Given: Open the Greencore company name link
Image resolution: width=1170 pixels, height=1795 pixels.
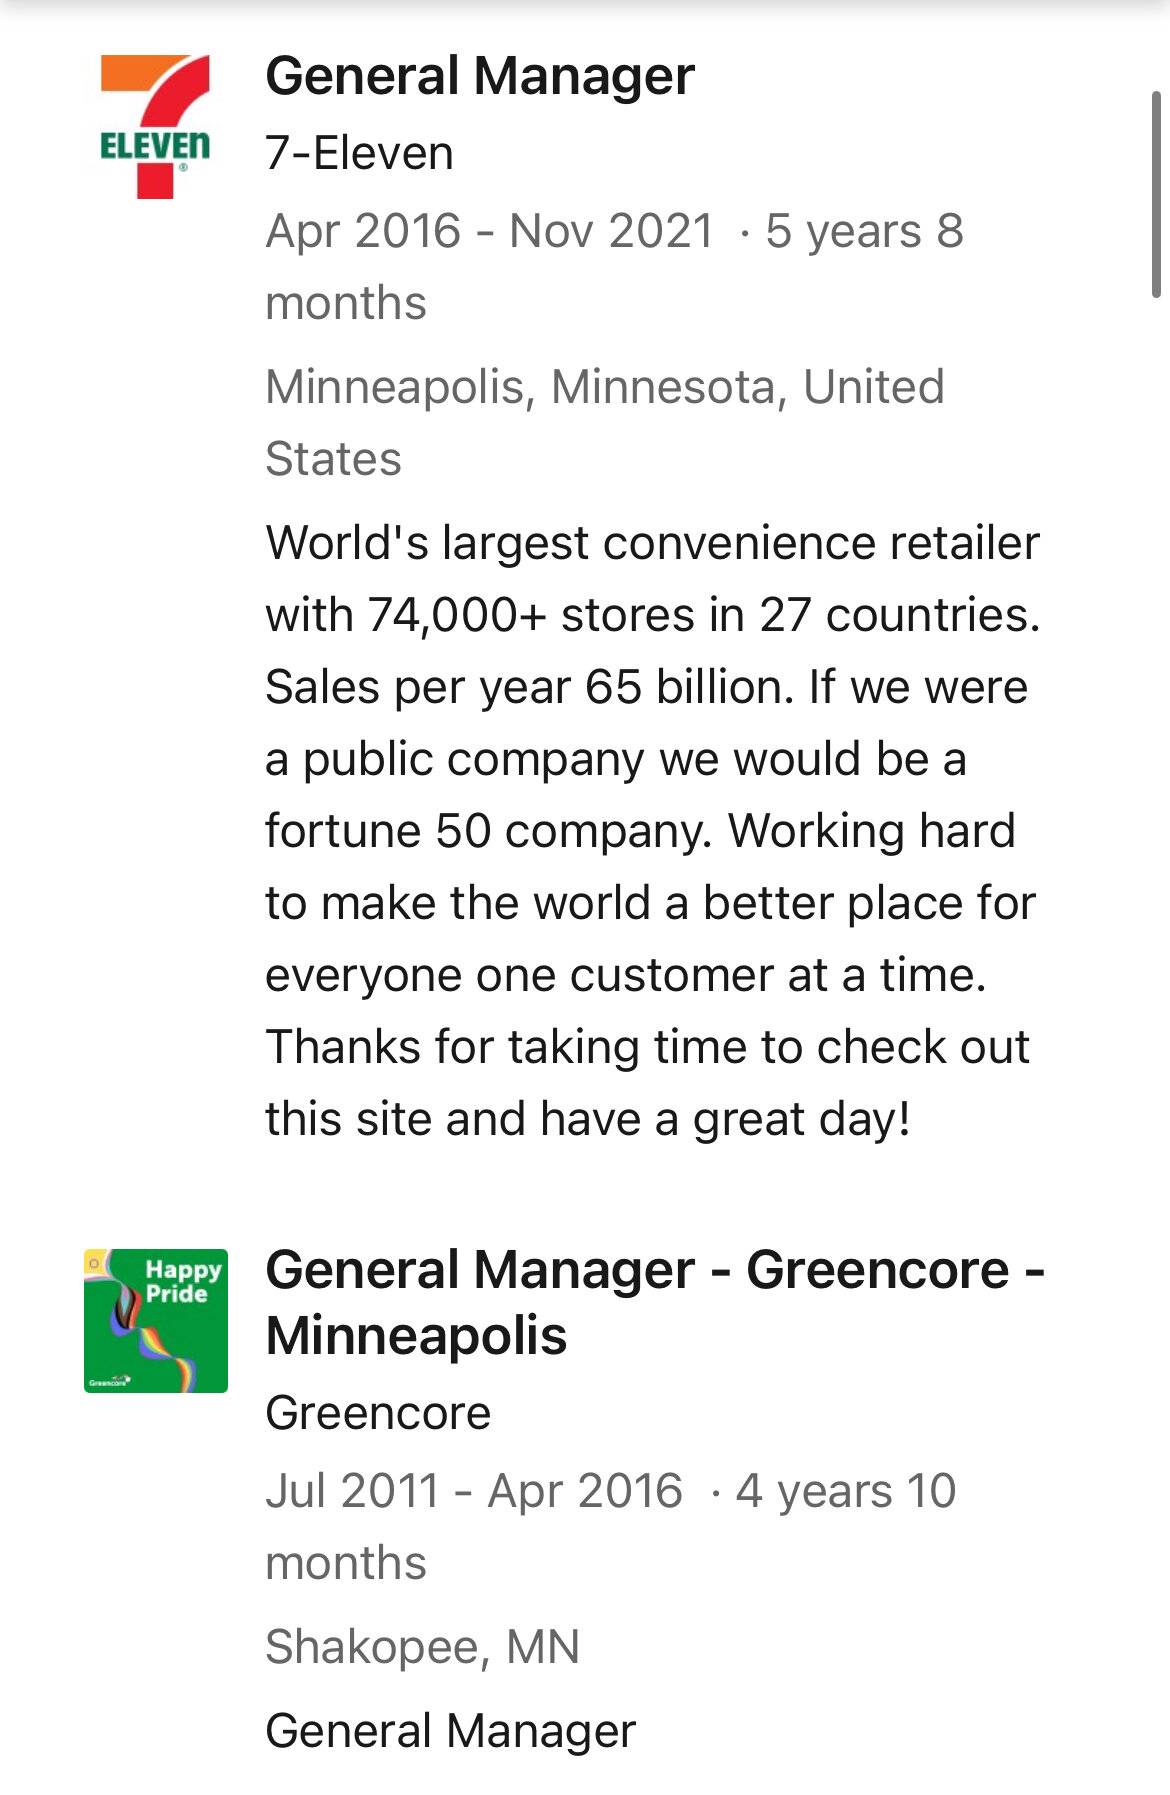Looking at the screenshot, I should click(379, 1413).
